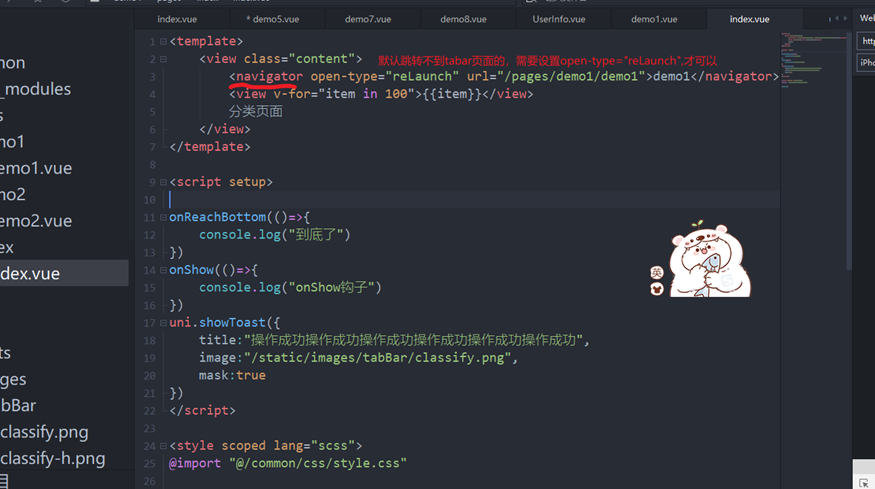Image resolution: width=875 pixels, height=489 pixels.
Task: Click the closing template tag on line 7
Action: coord(210,147)
